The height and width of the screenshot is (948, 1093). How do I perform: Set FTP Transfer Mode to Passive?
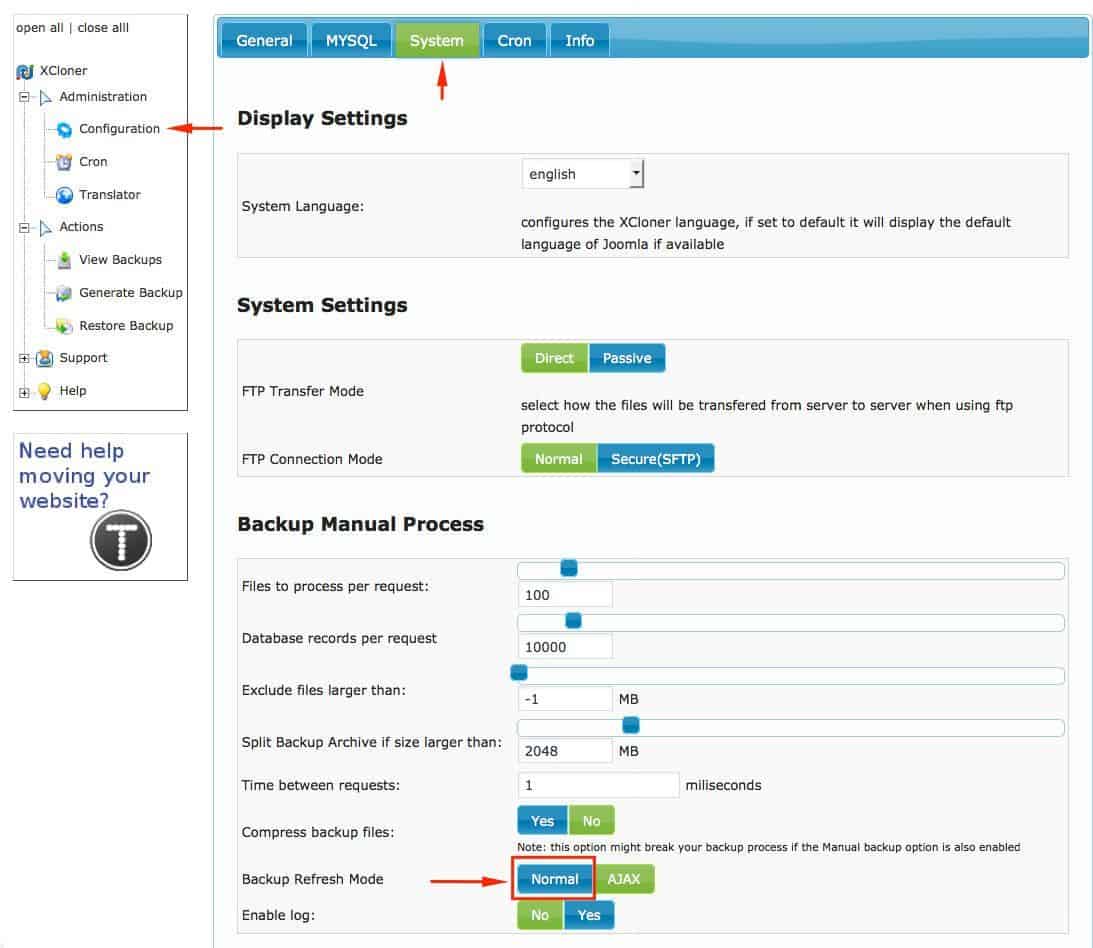(627, 358)
